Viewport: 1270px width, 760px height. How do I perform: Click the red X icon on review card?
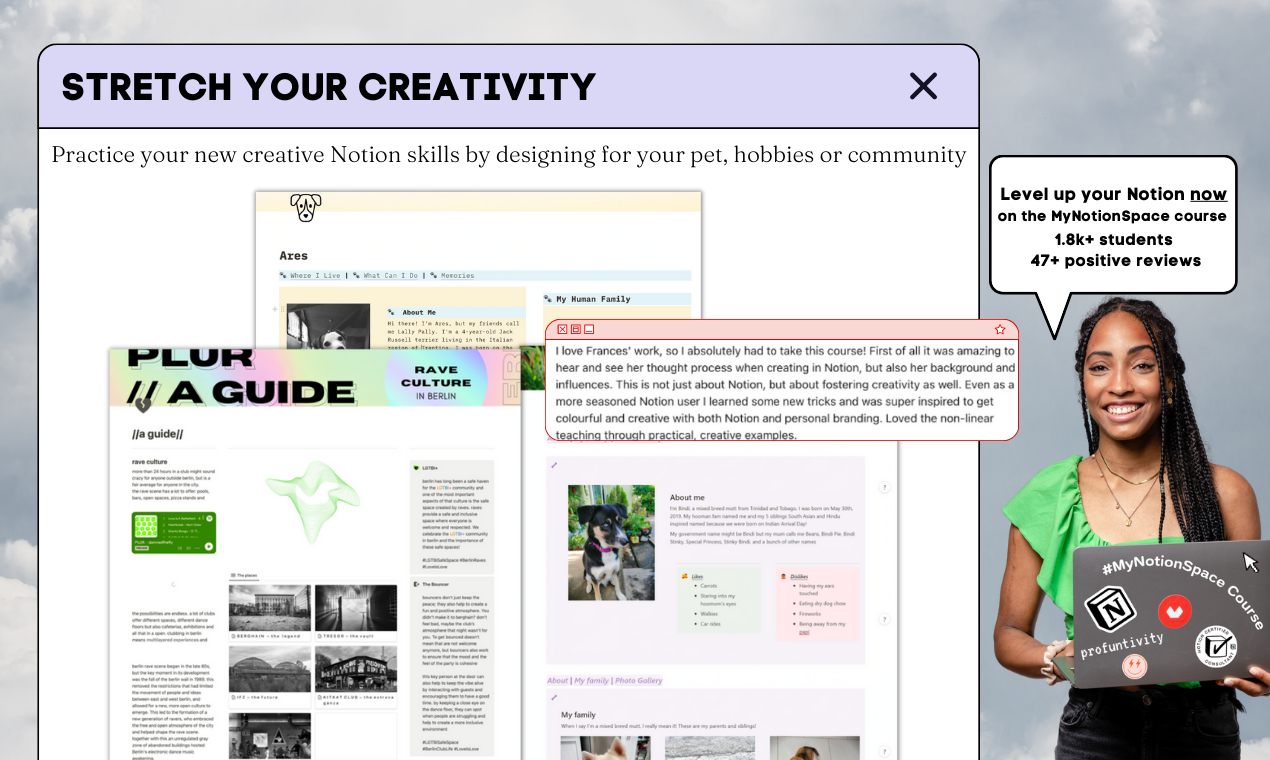coord(562,329)
